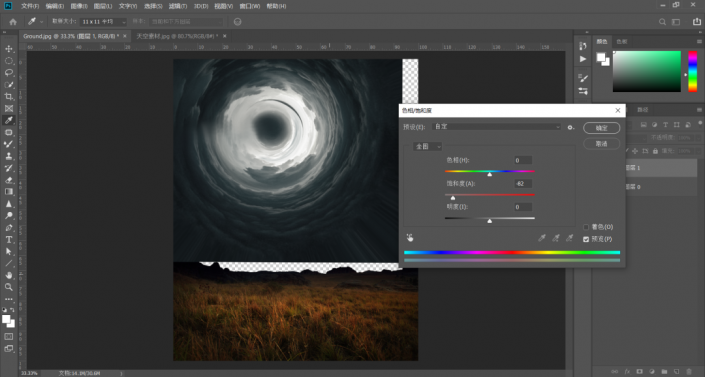The image size is (705, 377).
Task: Select the Gradient tool
Action: click(x=9, y=192)
